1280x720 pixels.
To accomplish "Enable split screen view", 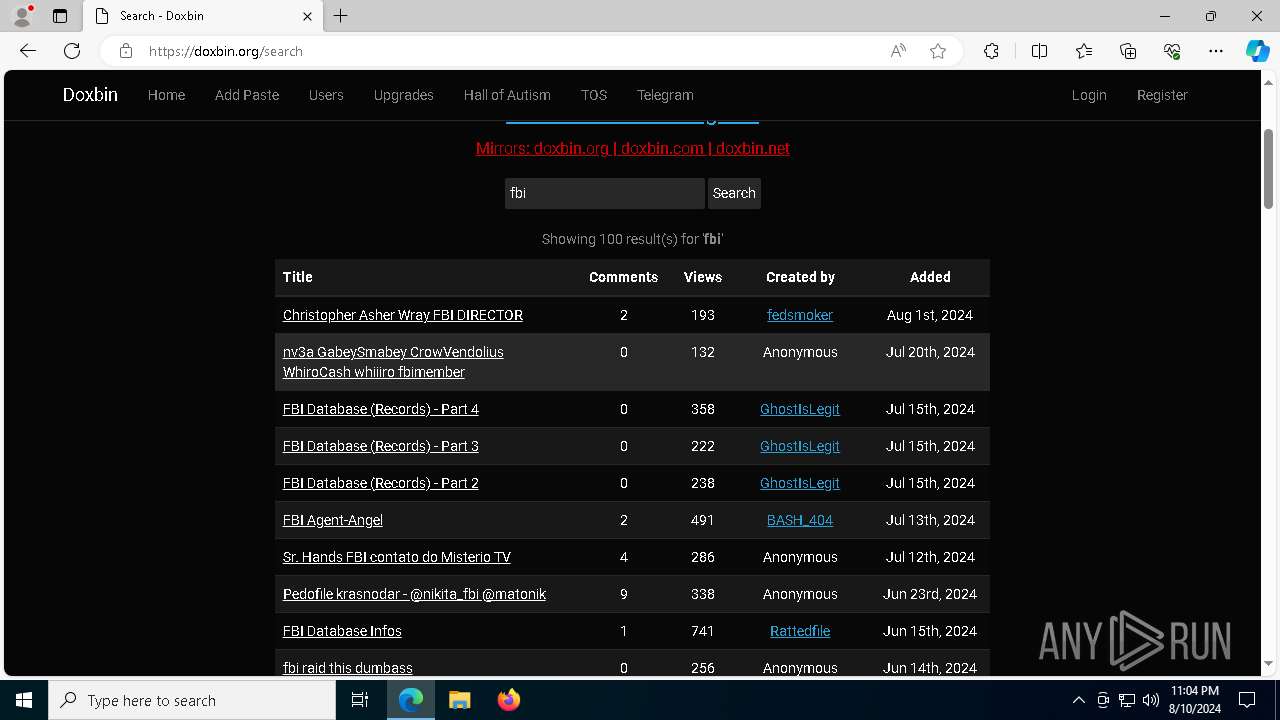I will pos(1039,51).
